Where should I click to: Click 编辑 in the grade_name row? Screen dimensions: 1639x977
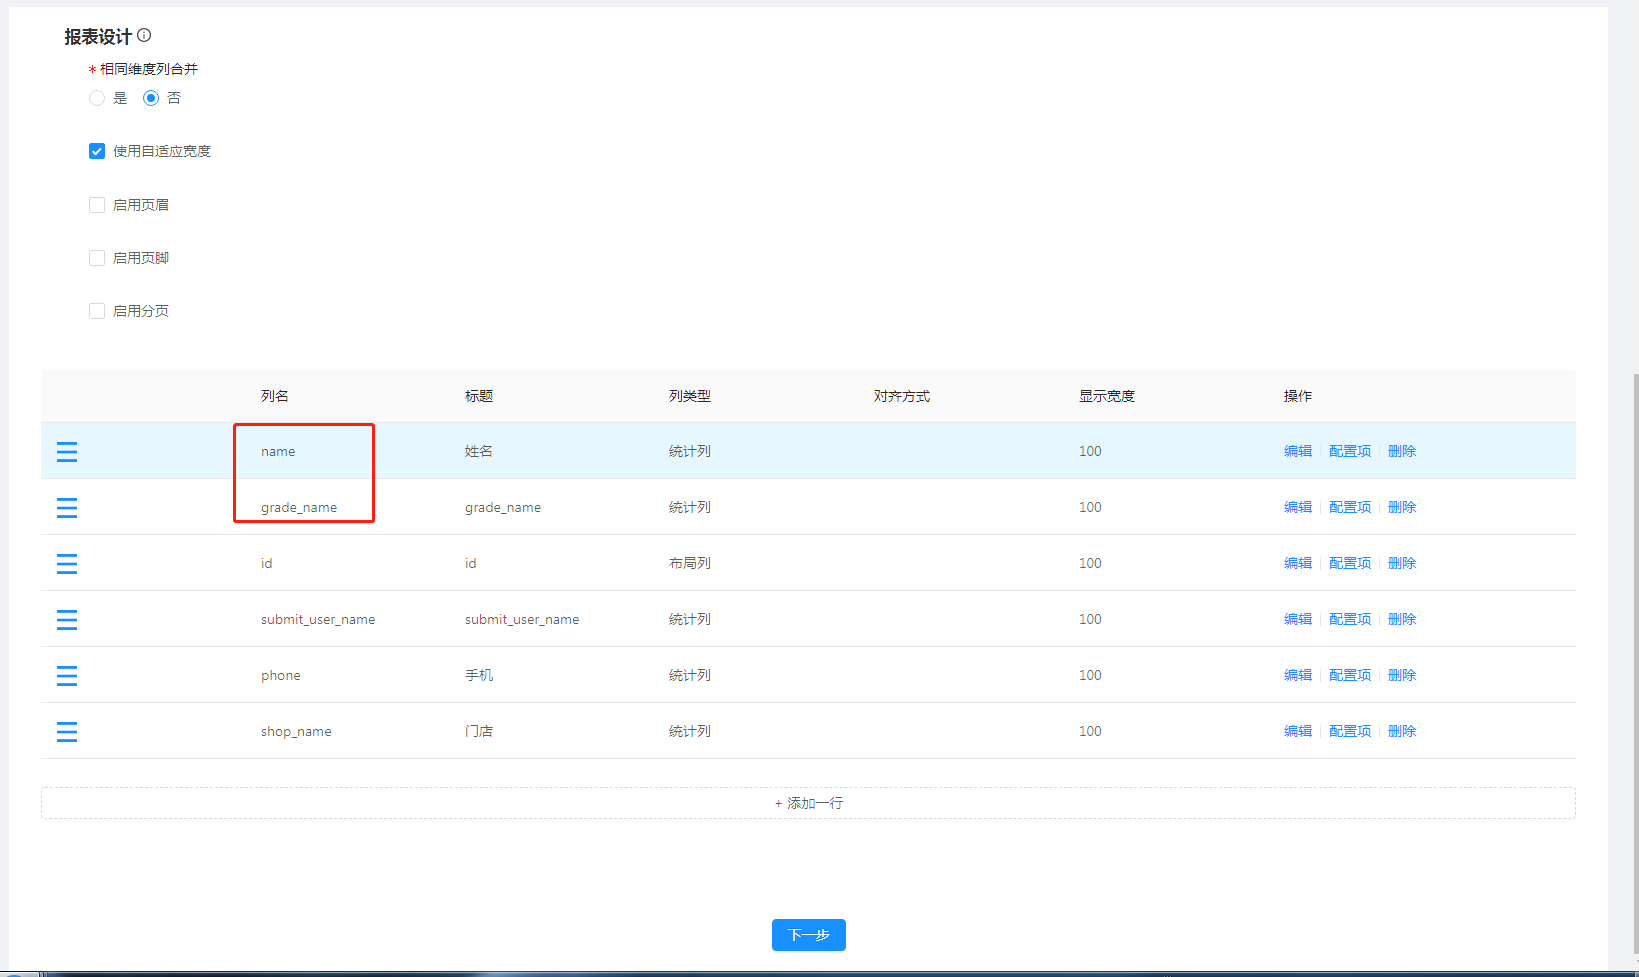point(1298,507)
